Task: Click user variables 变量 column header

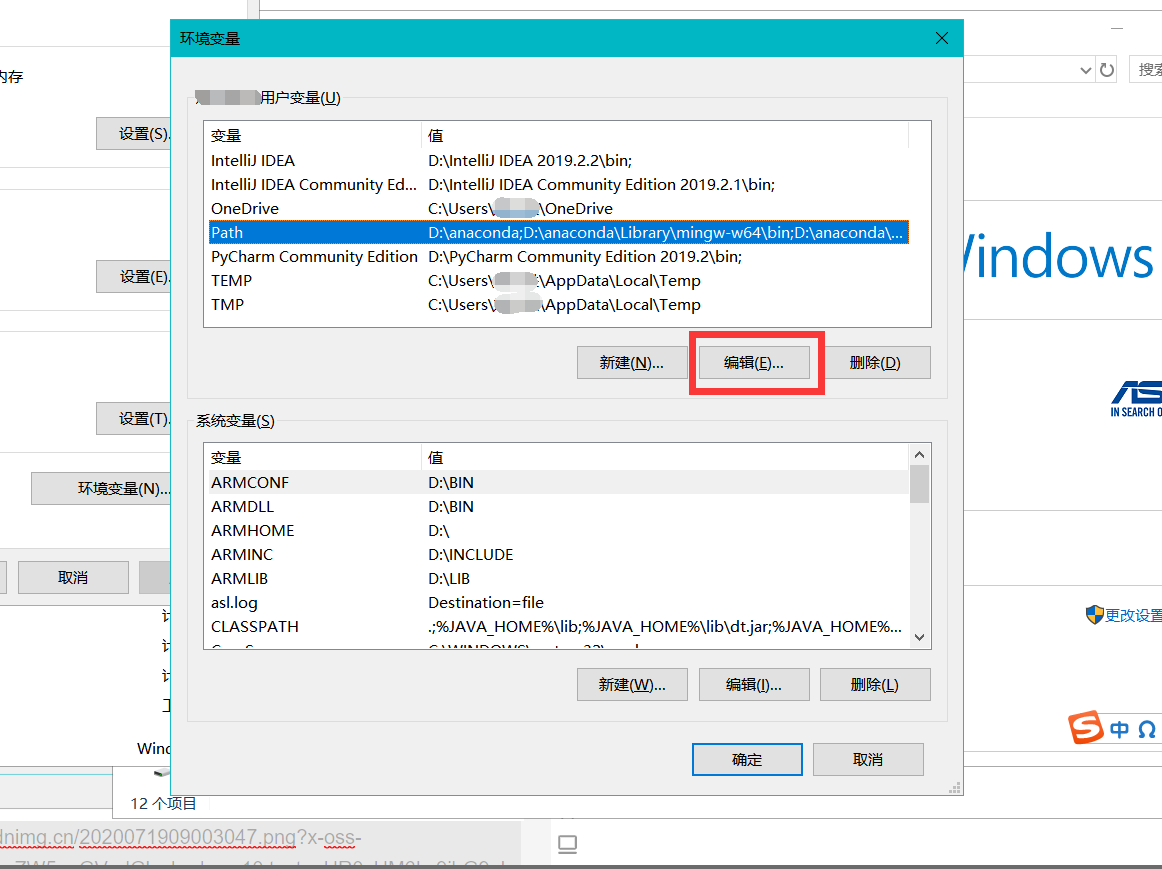Action: click(x=313, y=136)
